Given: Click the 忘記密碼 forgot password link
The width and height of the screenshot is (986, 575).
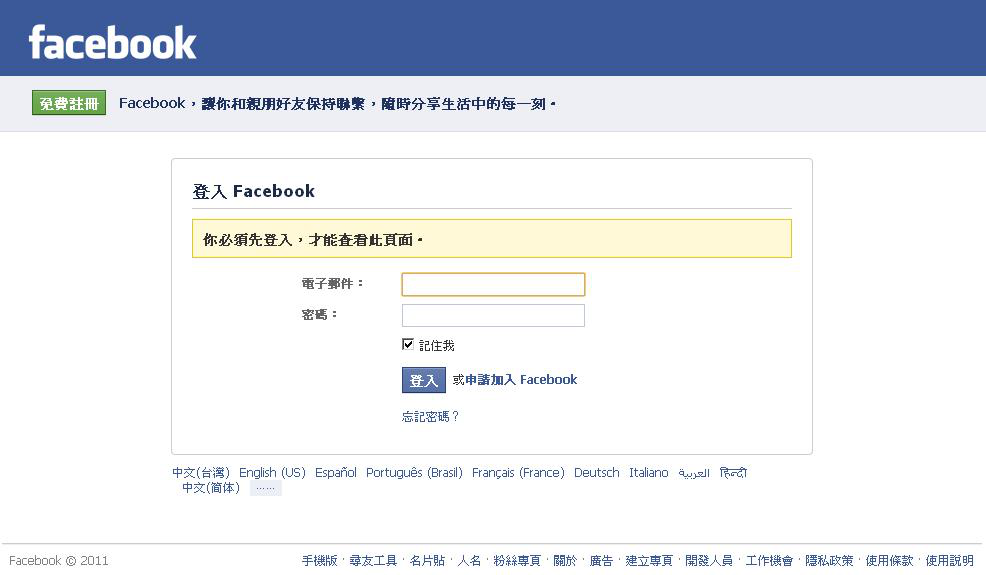Looking at the screenshot, I should (x=430, y=416).
